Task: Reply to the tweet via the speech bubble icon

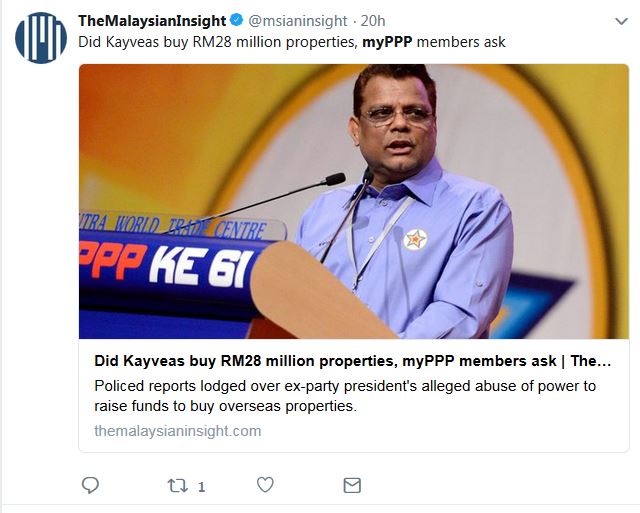Action: tap(91, 485)
